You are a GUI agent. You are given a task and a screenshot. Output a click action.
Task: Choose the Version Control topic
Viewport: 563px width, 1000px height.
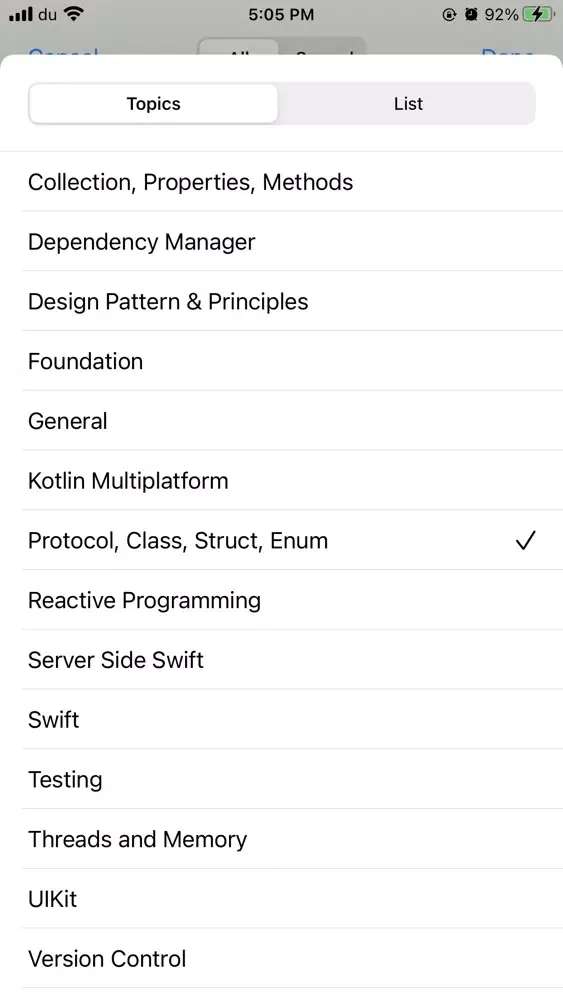pyautogui.click(x=281, y=958)
